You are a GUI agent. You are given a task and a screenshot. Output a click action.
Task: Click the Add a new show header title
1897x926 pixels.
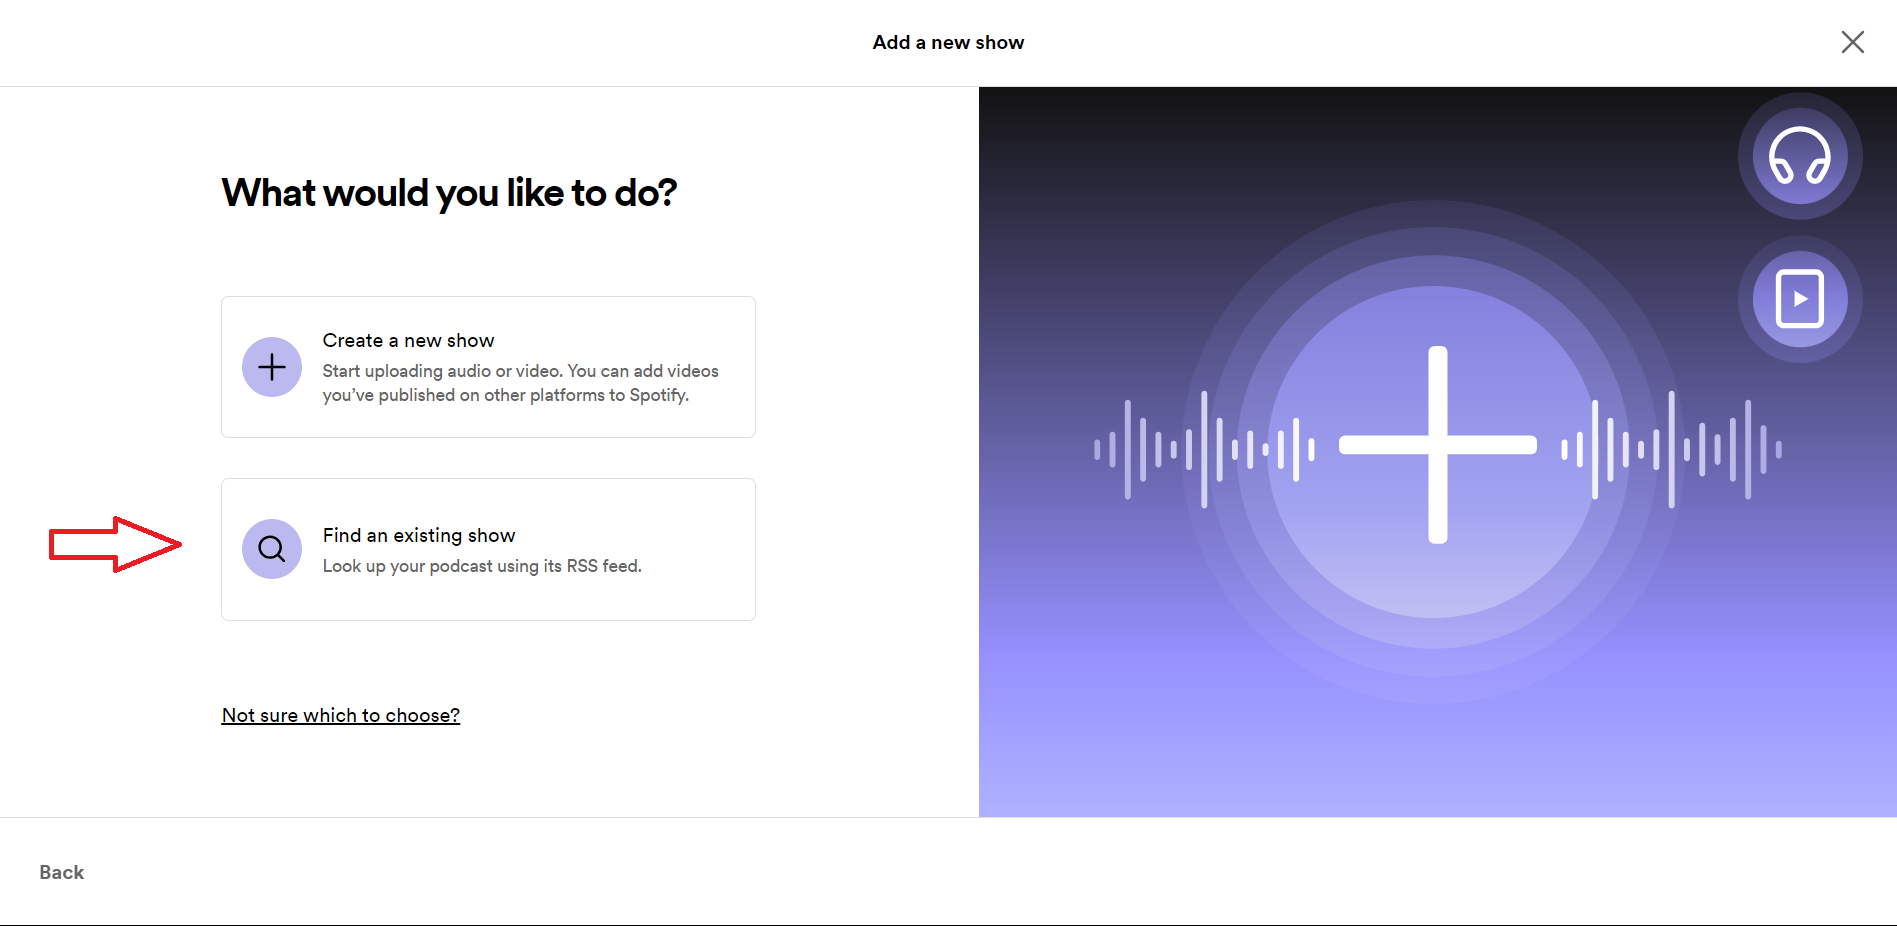point(948,42)
